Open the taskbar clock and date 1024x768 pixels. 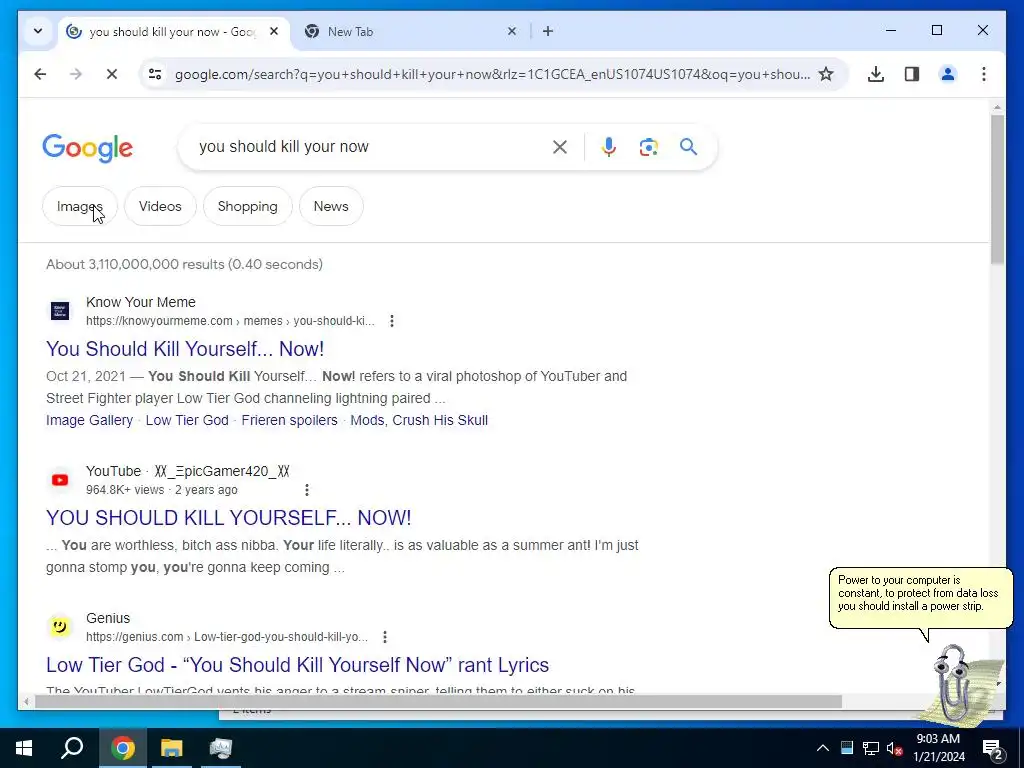point(938,748)
